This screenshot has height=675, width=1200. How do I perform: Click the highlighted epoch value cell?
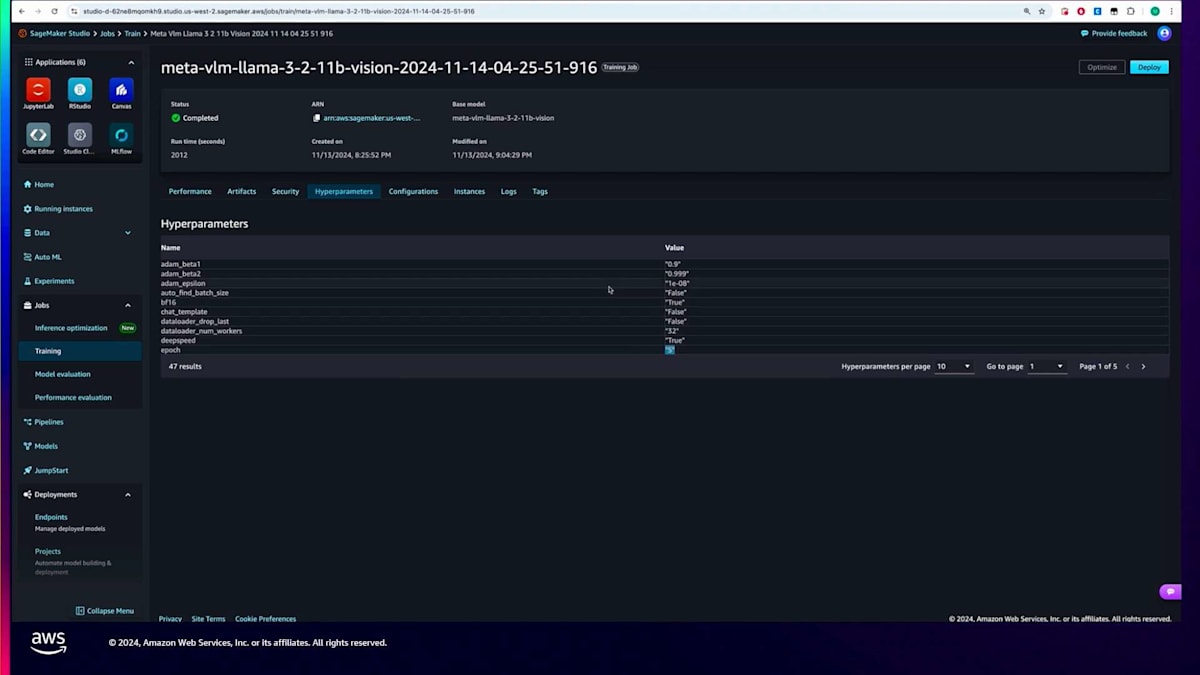pos(670,350)
